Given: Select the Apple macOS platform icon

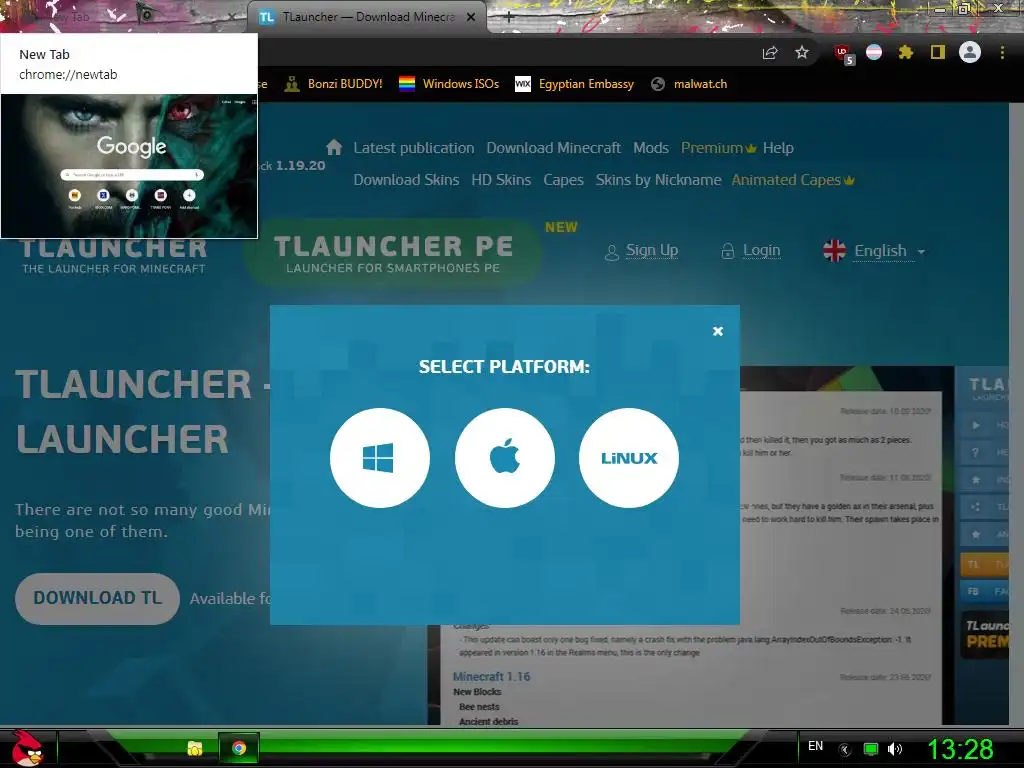Looking at the screenshot, I should [505, 458].
